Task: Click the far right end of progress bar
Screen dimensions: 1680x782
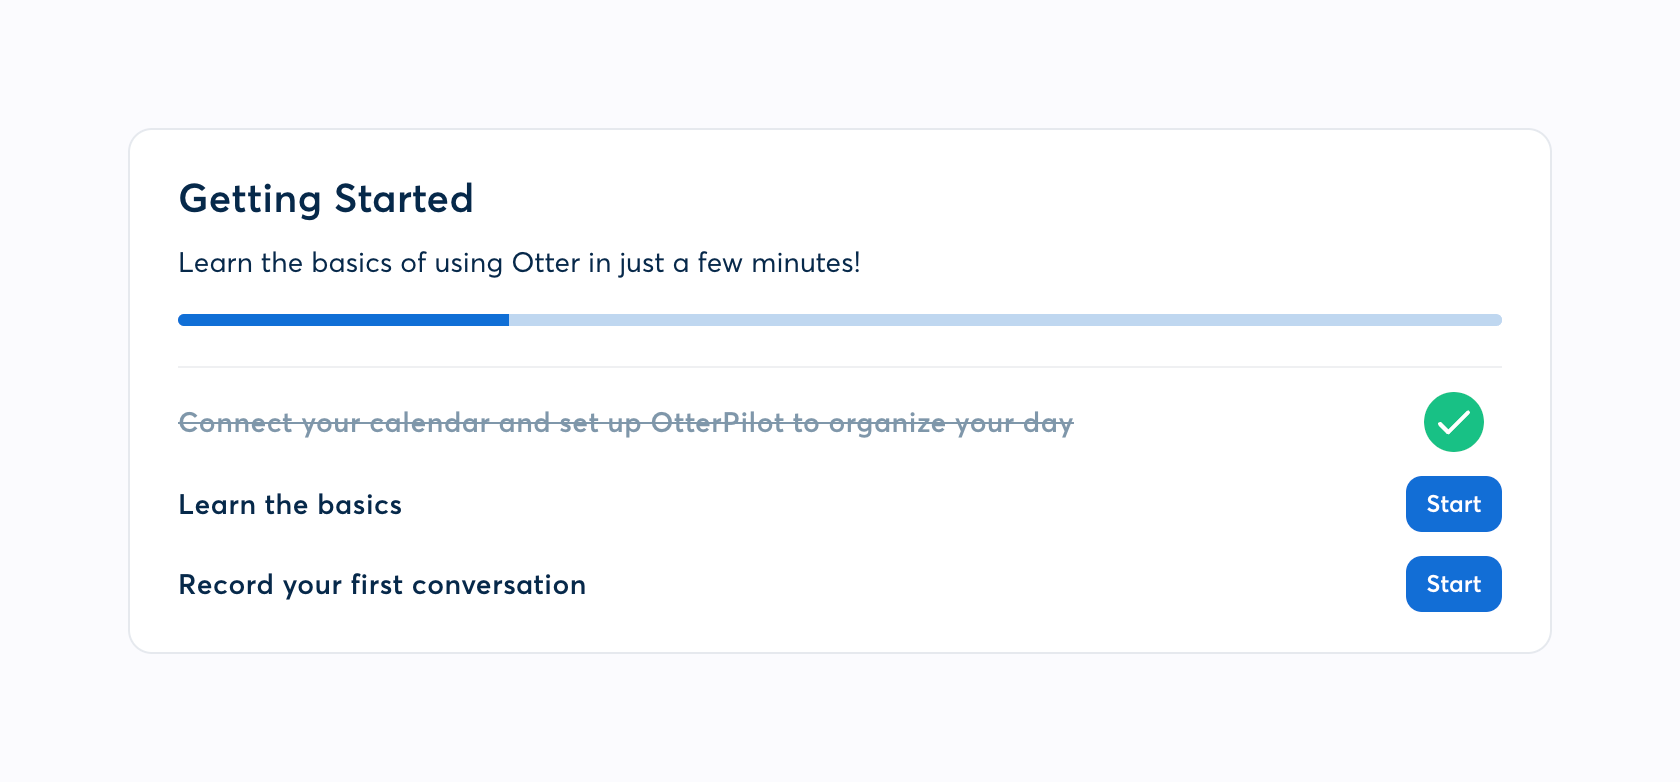Action: pyautogui.click(x=1497, y=320)
